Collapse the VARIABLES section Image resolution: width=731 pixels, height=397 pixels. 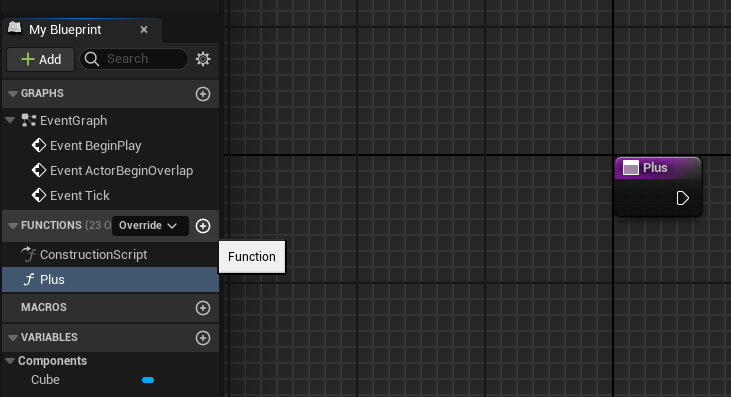pyautogui.click(x=13, y=337)
